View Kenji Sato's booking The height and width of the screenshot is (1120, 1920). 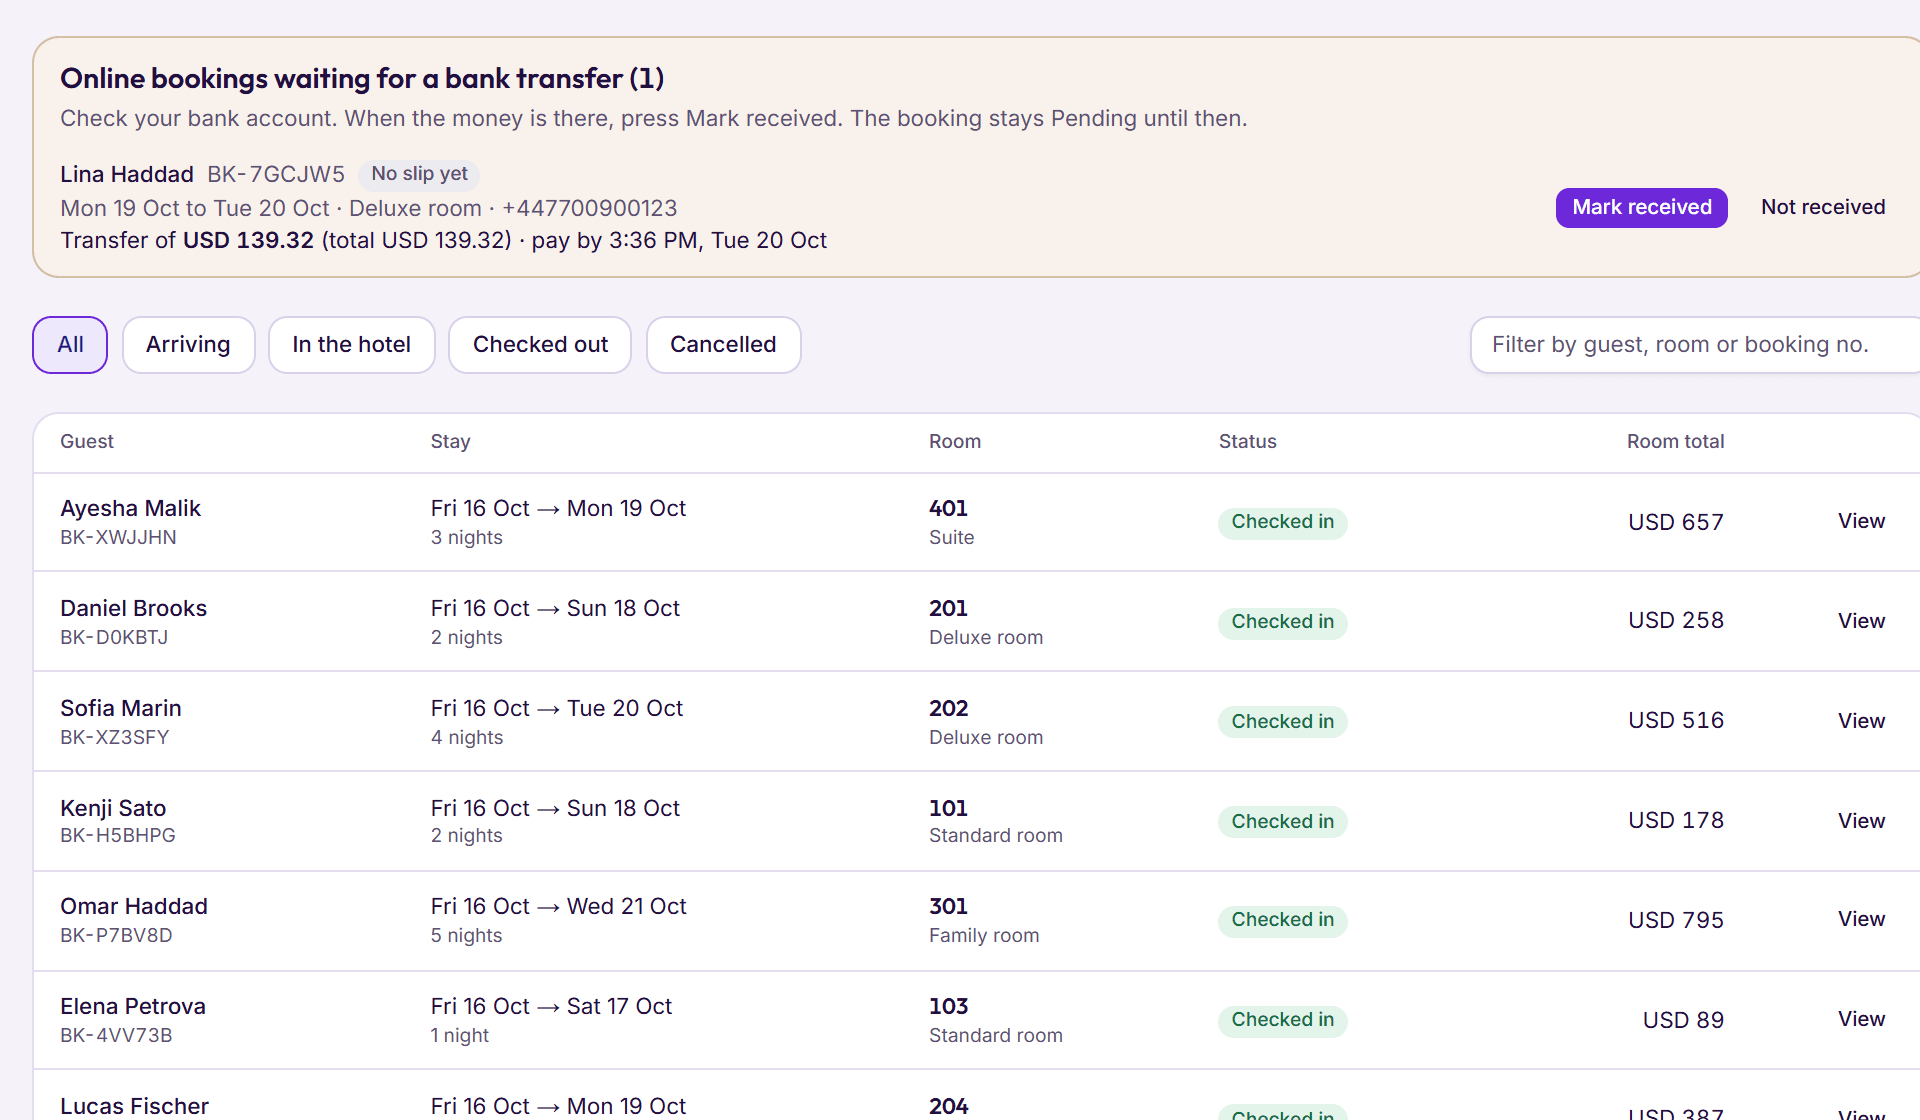pyautogui.click(x=1861, y=821)
